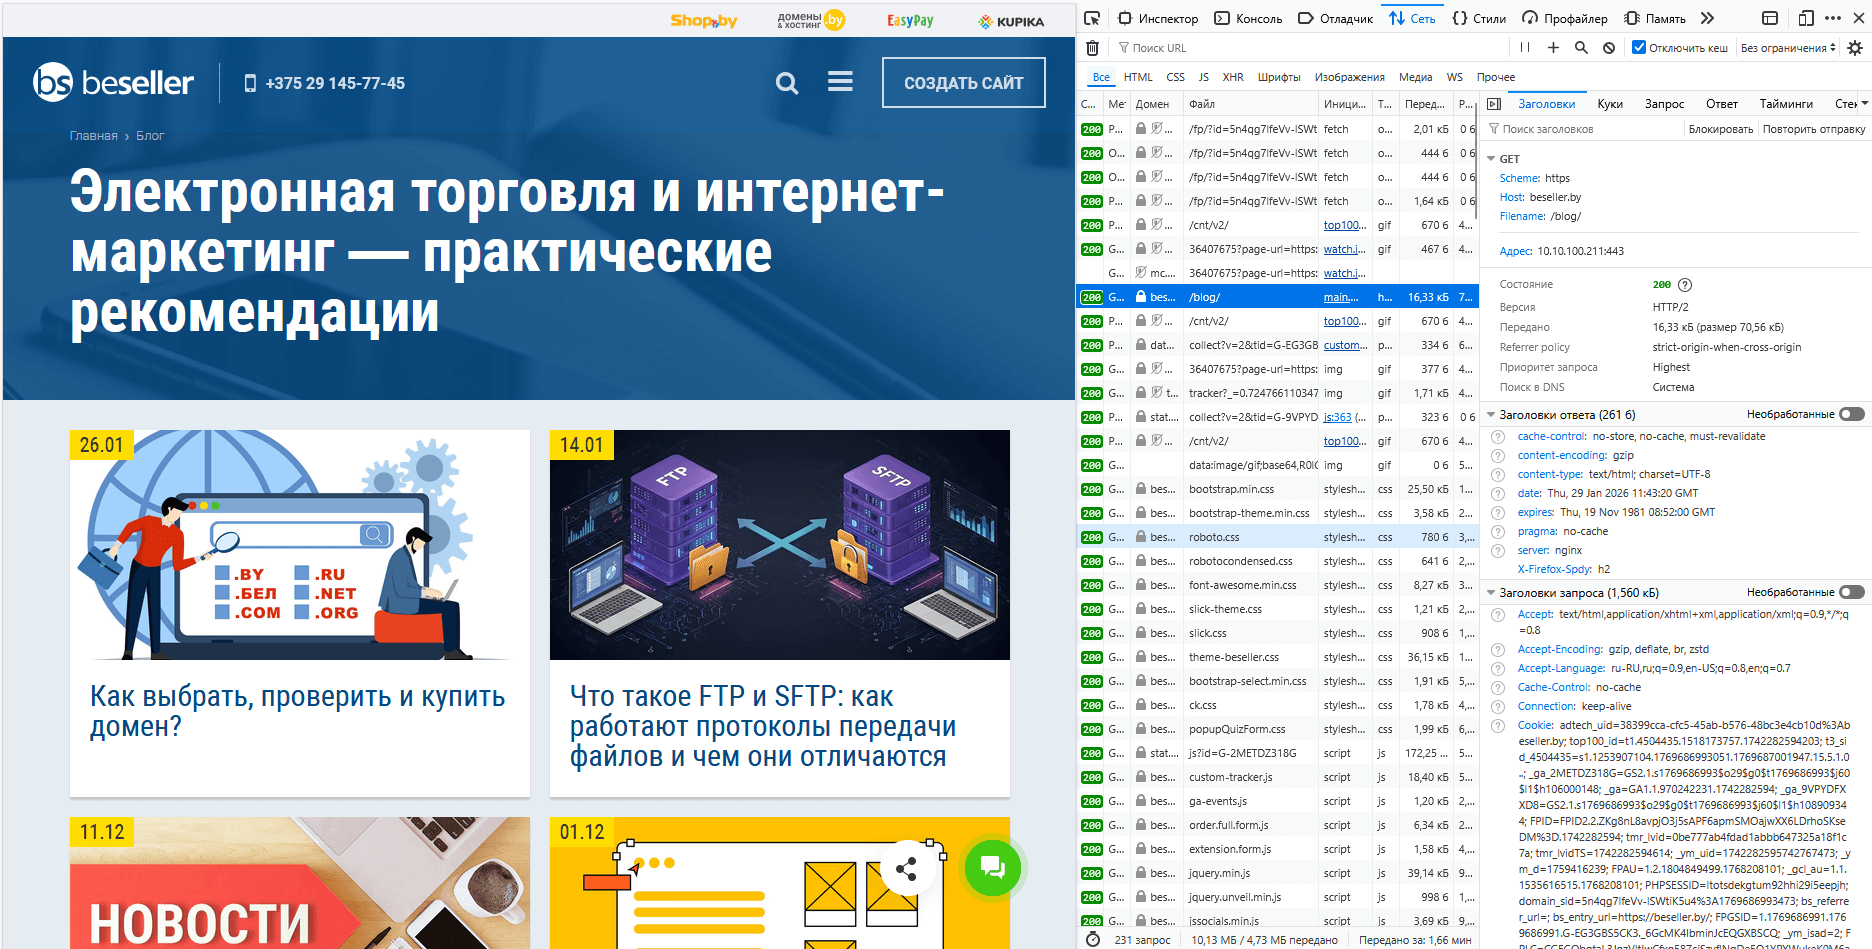Block requests using the no-entry icon
The image size is (1872, 949).
pos(1608,47)
